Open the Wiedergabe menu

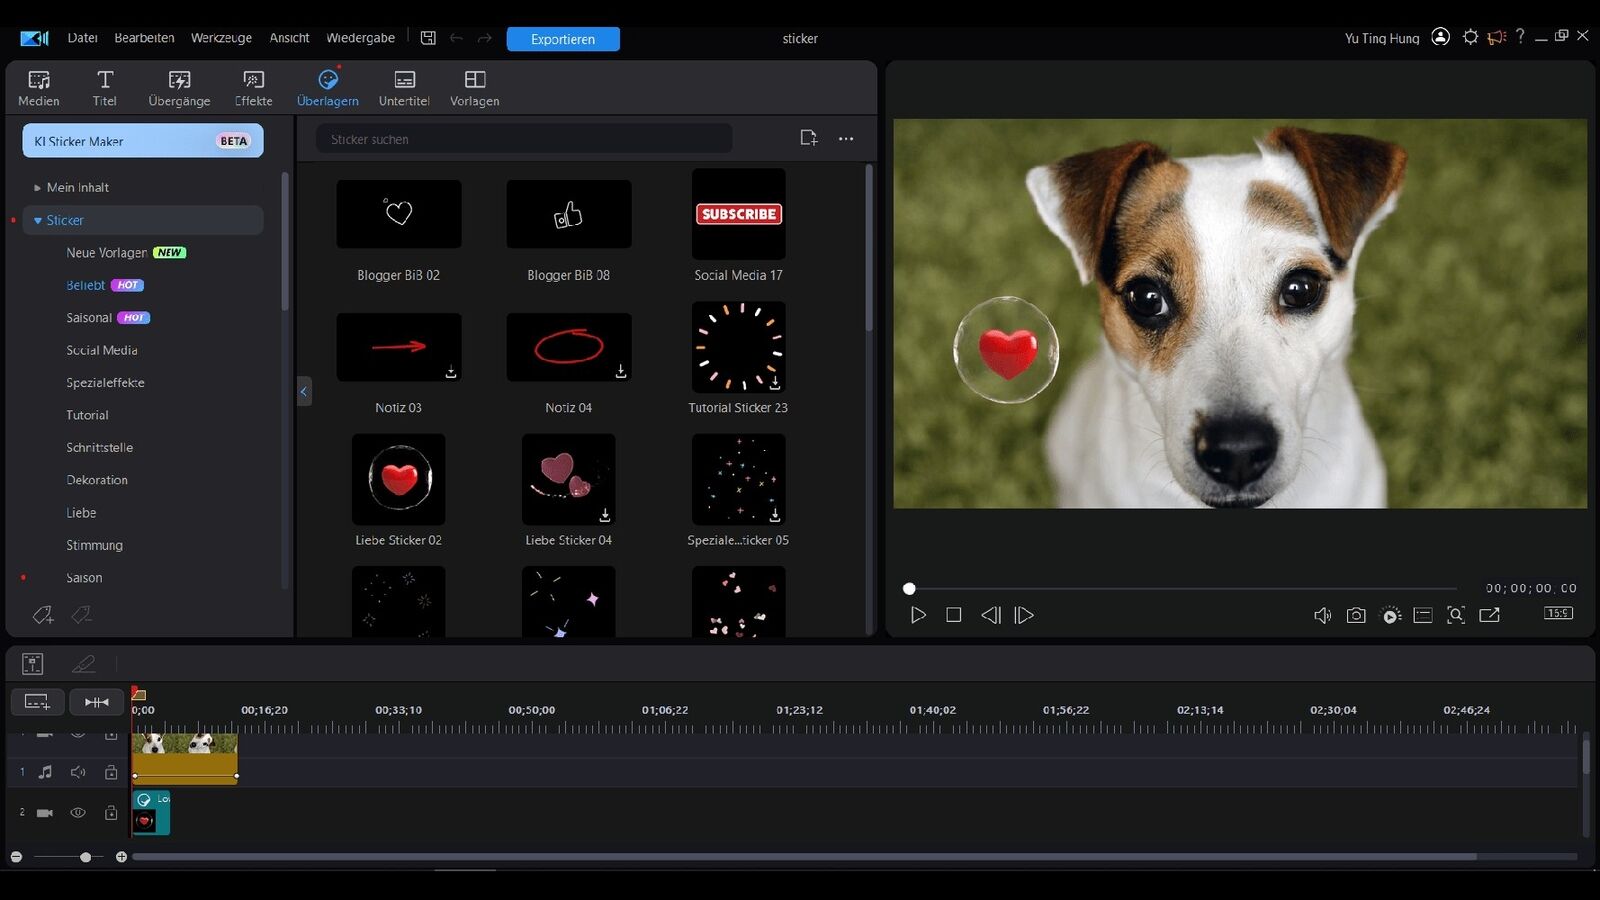360,38
